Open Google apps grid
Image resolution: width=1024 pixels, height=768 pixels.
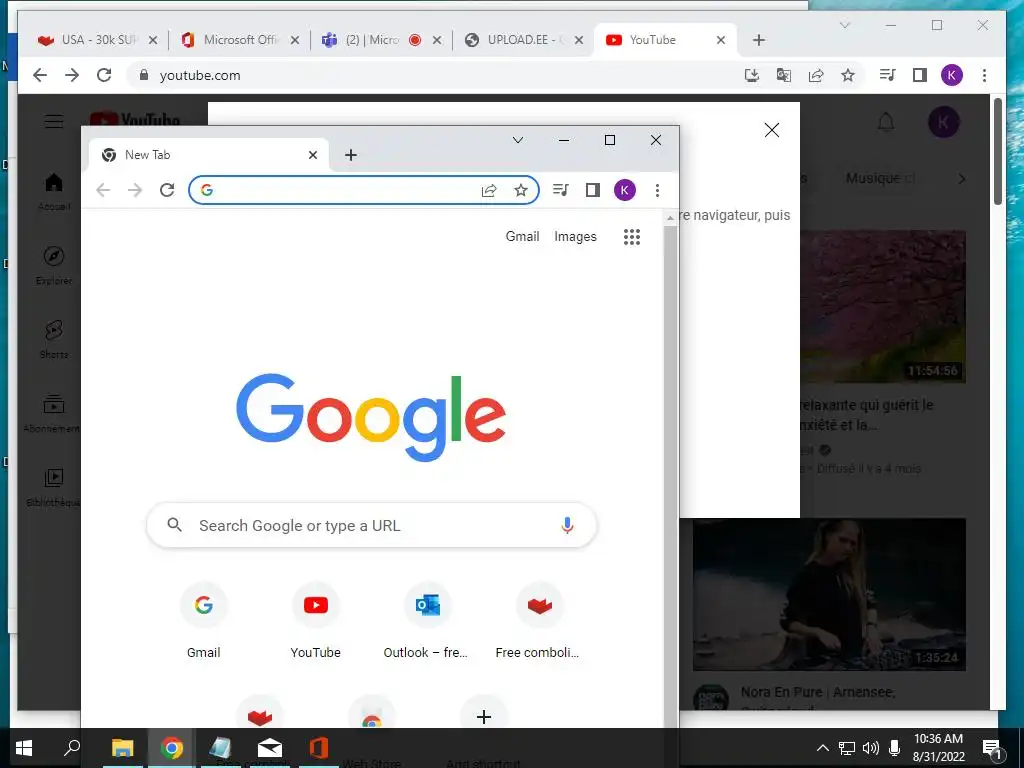click(x=632, y=236)
